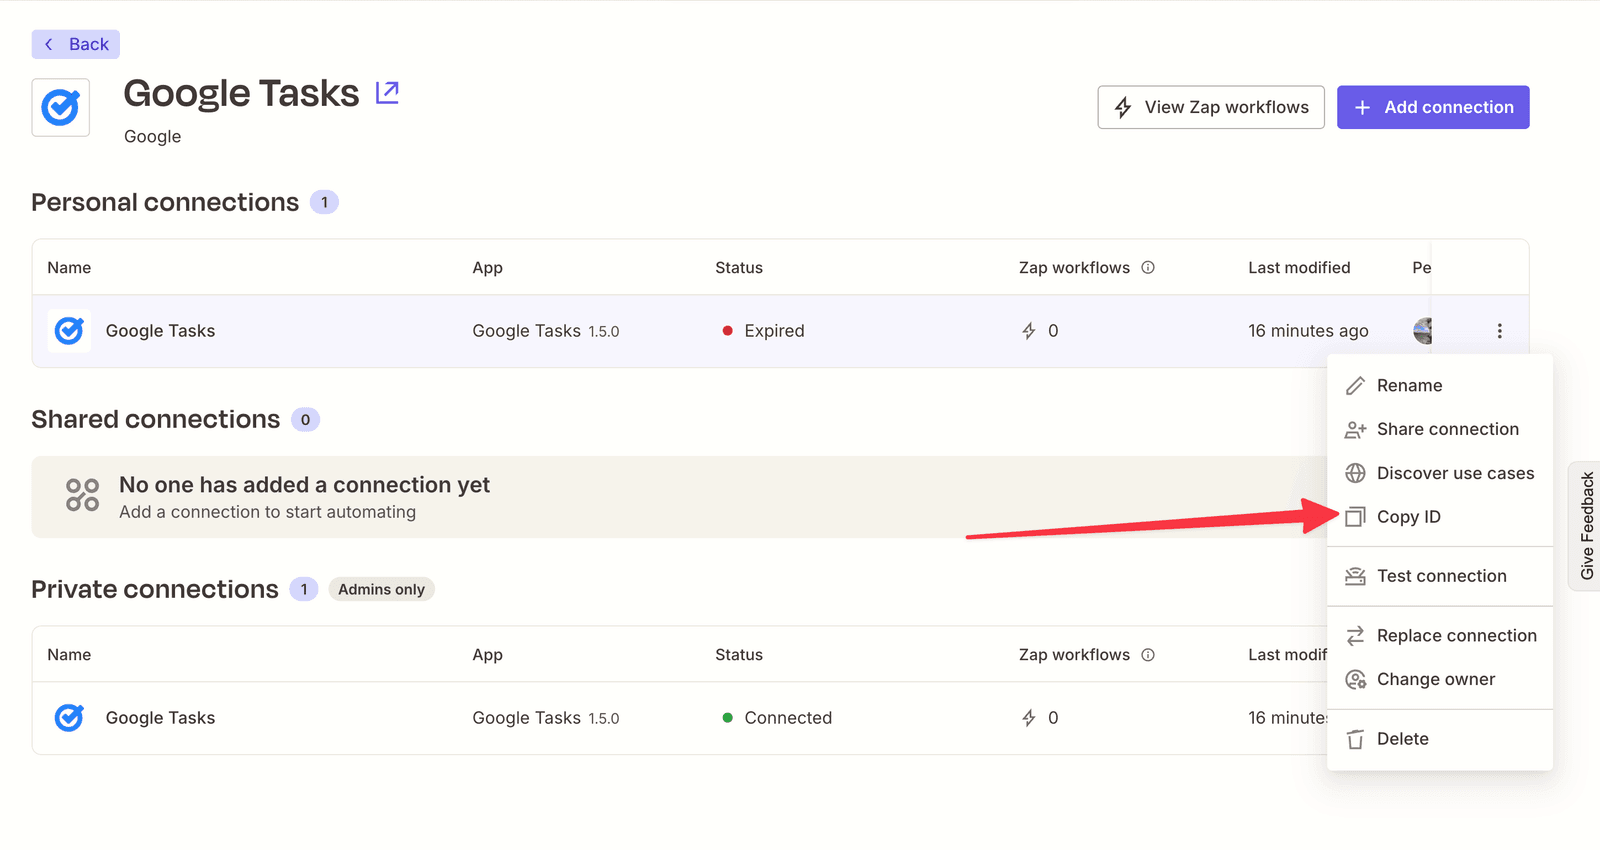Click Last modified column header in Personal connections

pyautogui.click(x=1299, y=267)
